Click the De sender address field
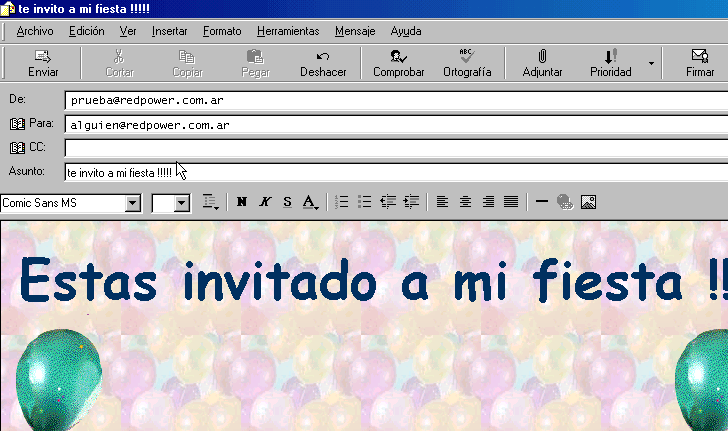Screen dimensions: 728x431 [x=396, y=100]
